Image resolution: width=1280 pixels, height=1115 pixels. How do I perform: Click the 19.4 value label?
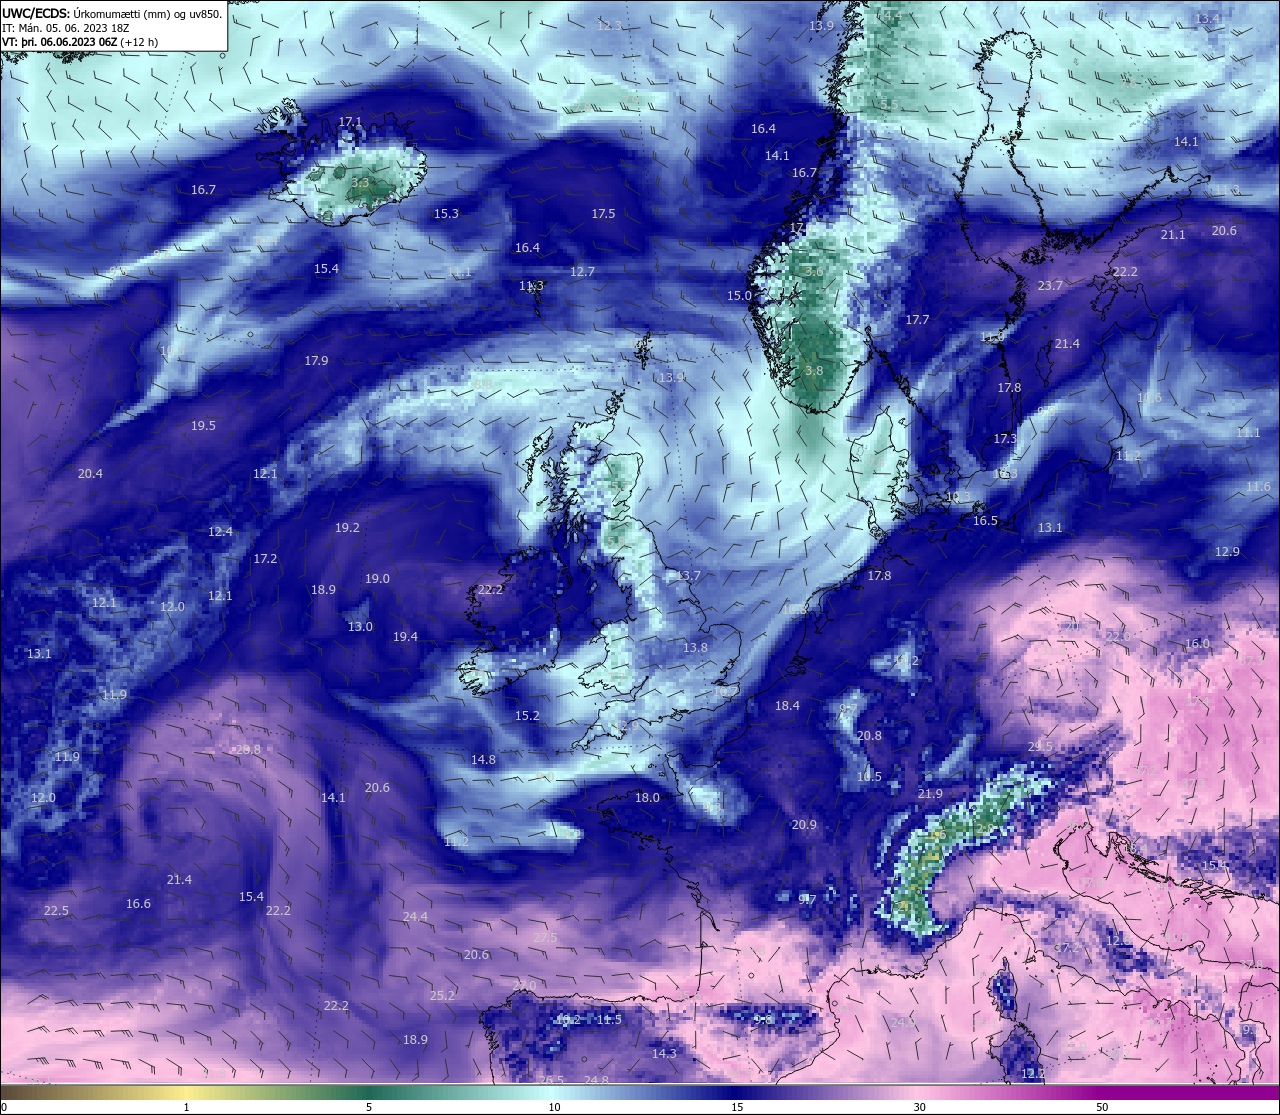click(405, 637)
